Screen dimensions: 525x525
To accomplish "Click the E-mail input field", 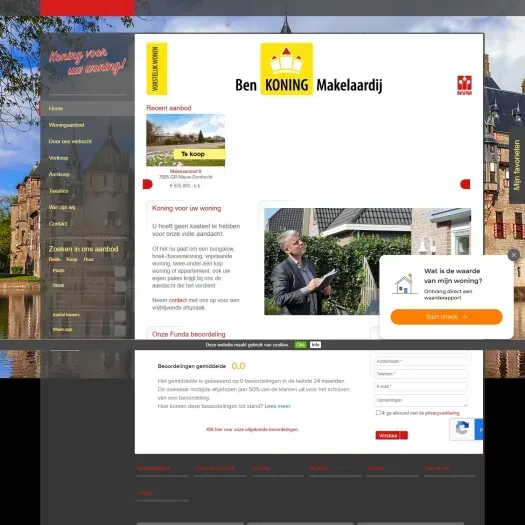I will point(421,387).
